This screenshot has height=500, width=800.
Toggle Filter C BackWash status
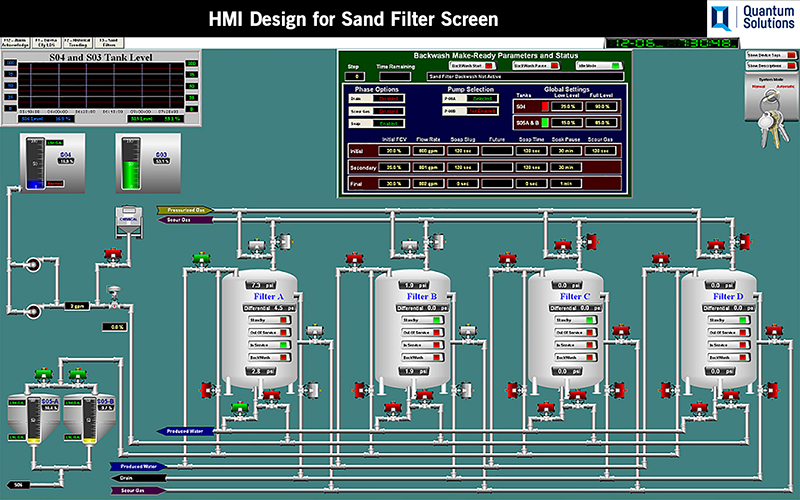click(589, 356)
